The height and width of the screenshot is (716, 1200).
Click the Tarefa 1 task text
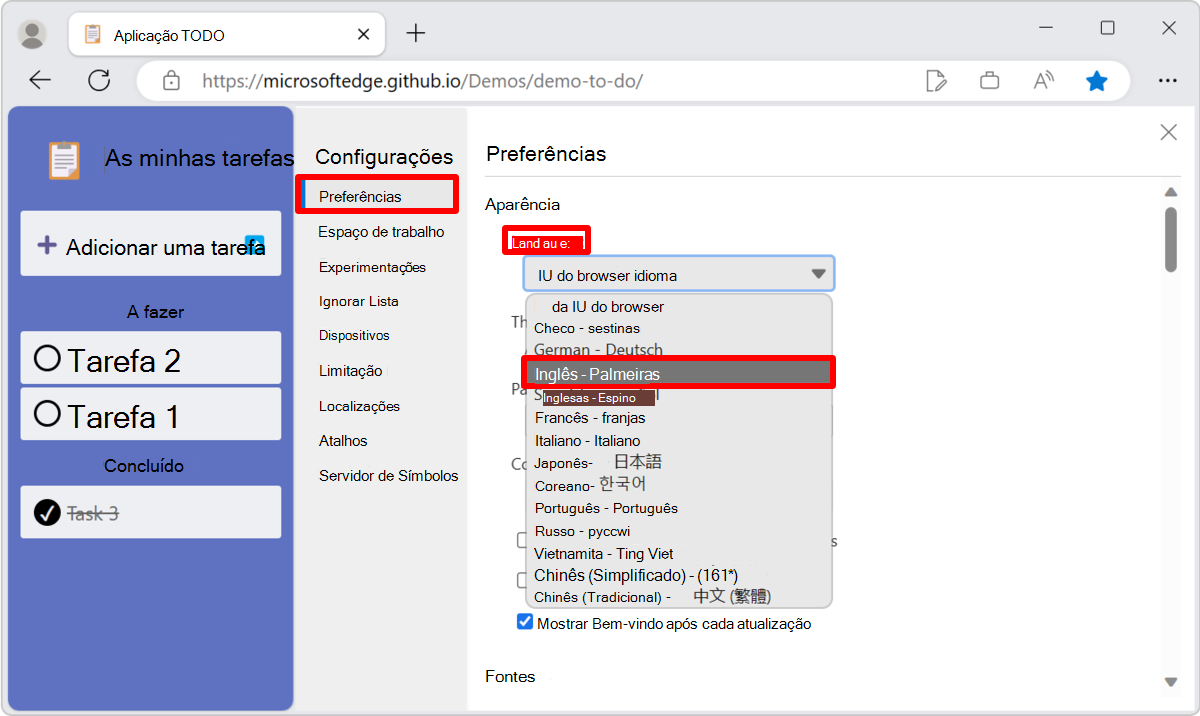[x=124, y=416]
